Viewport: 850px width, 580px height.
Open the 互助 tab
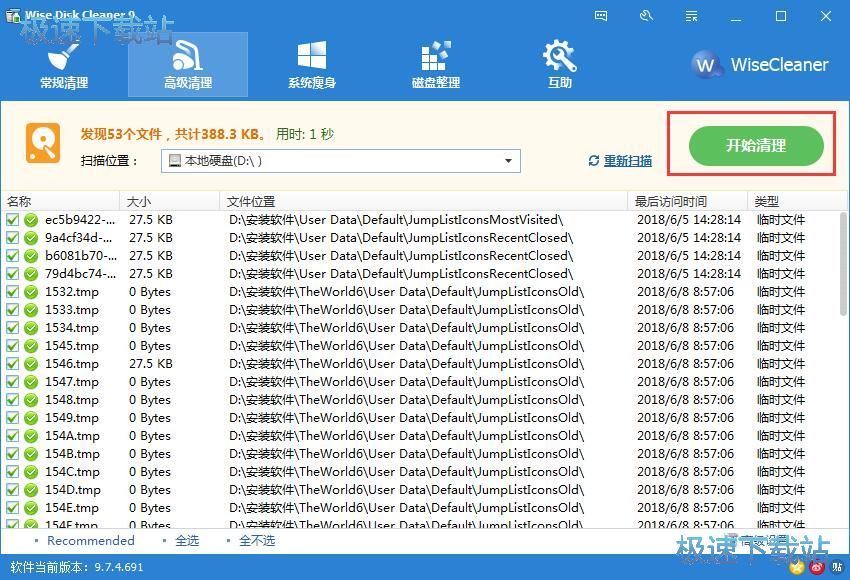[x=559, y=65]
